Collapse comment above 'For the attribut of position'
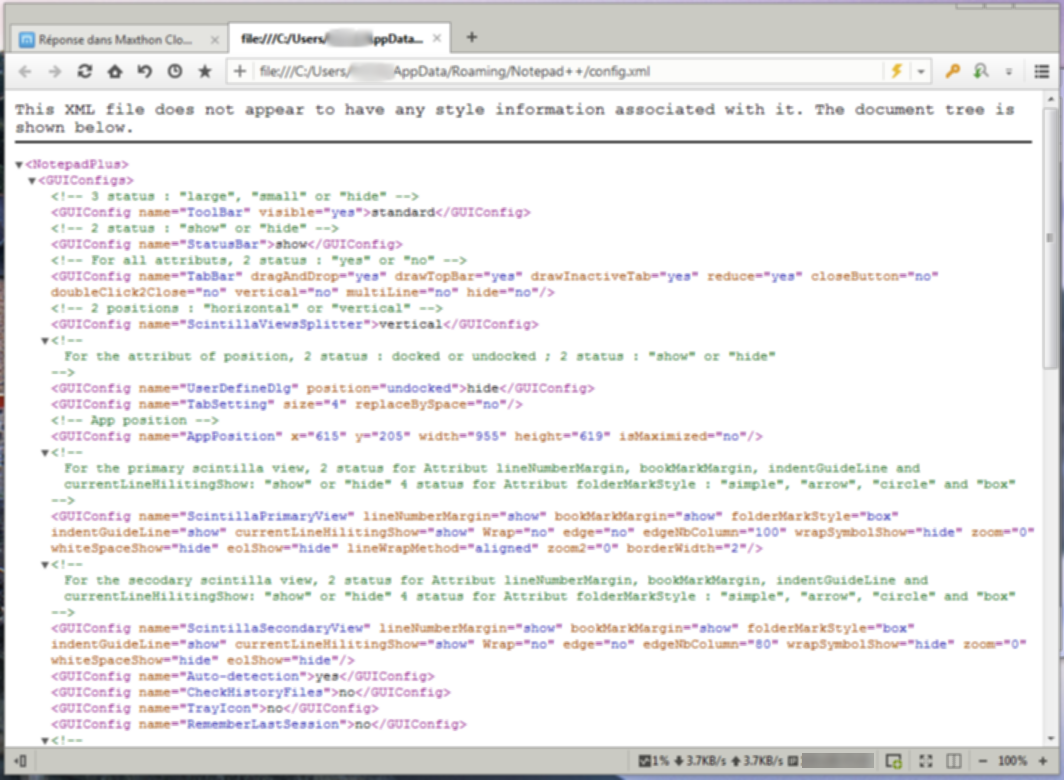The height and width of the screenshot is (780, 1064). point(45,341)
